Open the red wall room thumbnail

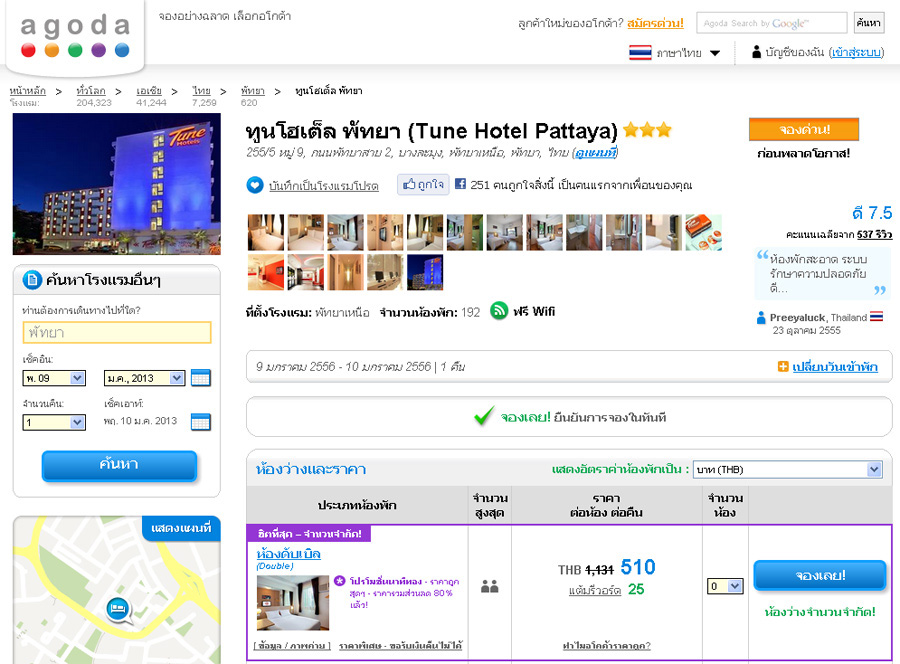coord(266,272)
